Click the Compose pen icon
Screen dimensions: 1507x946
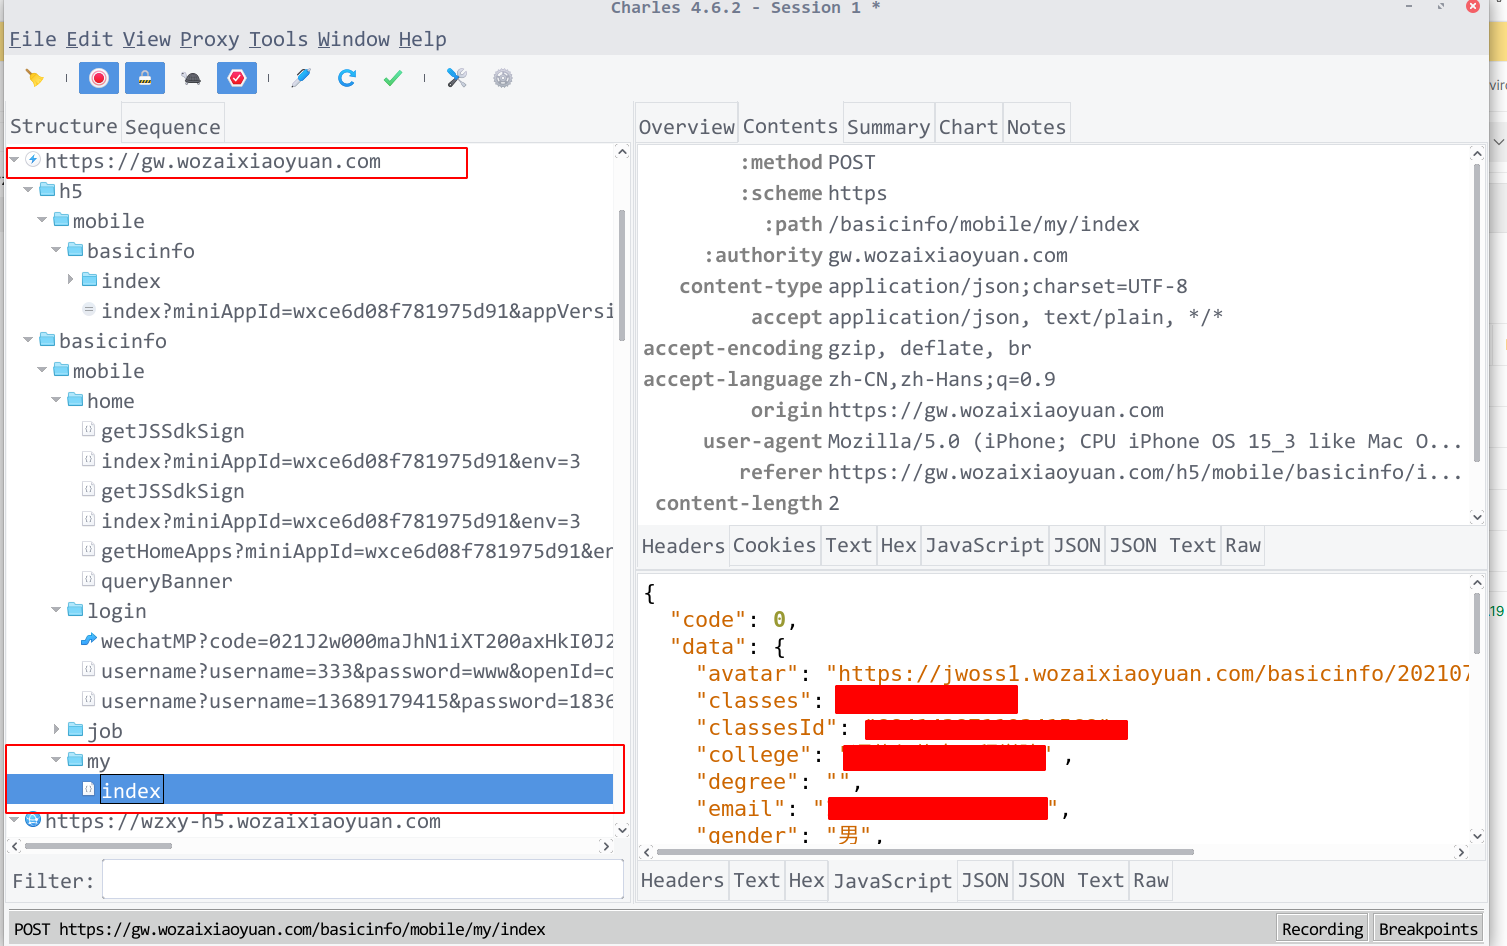point(301,78)
